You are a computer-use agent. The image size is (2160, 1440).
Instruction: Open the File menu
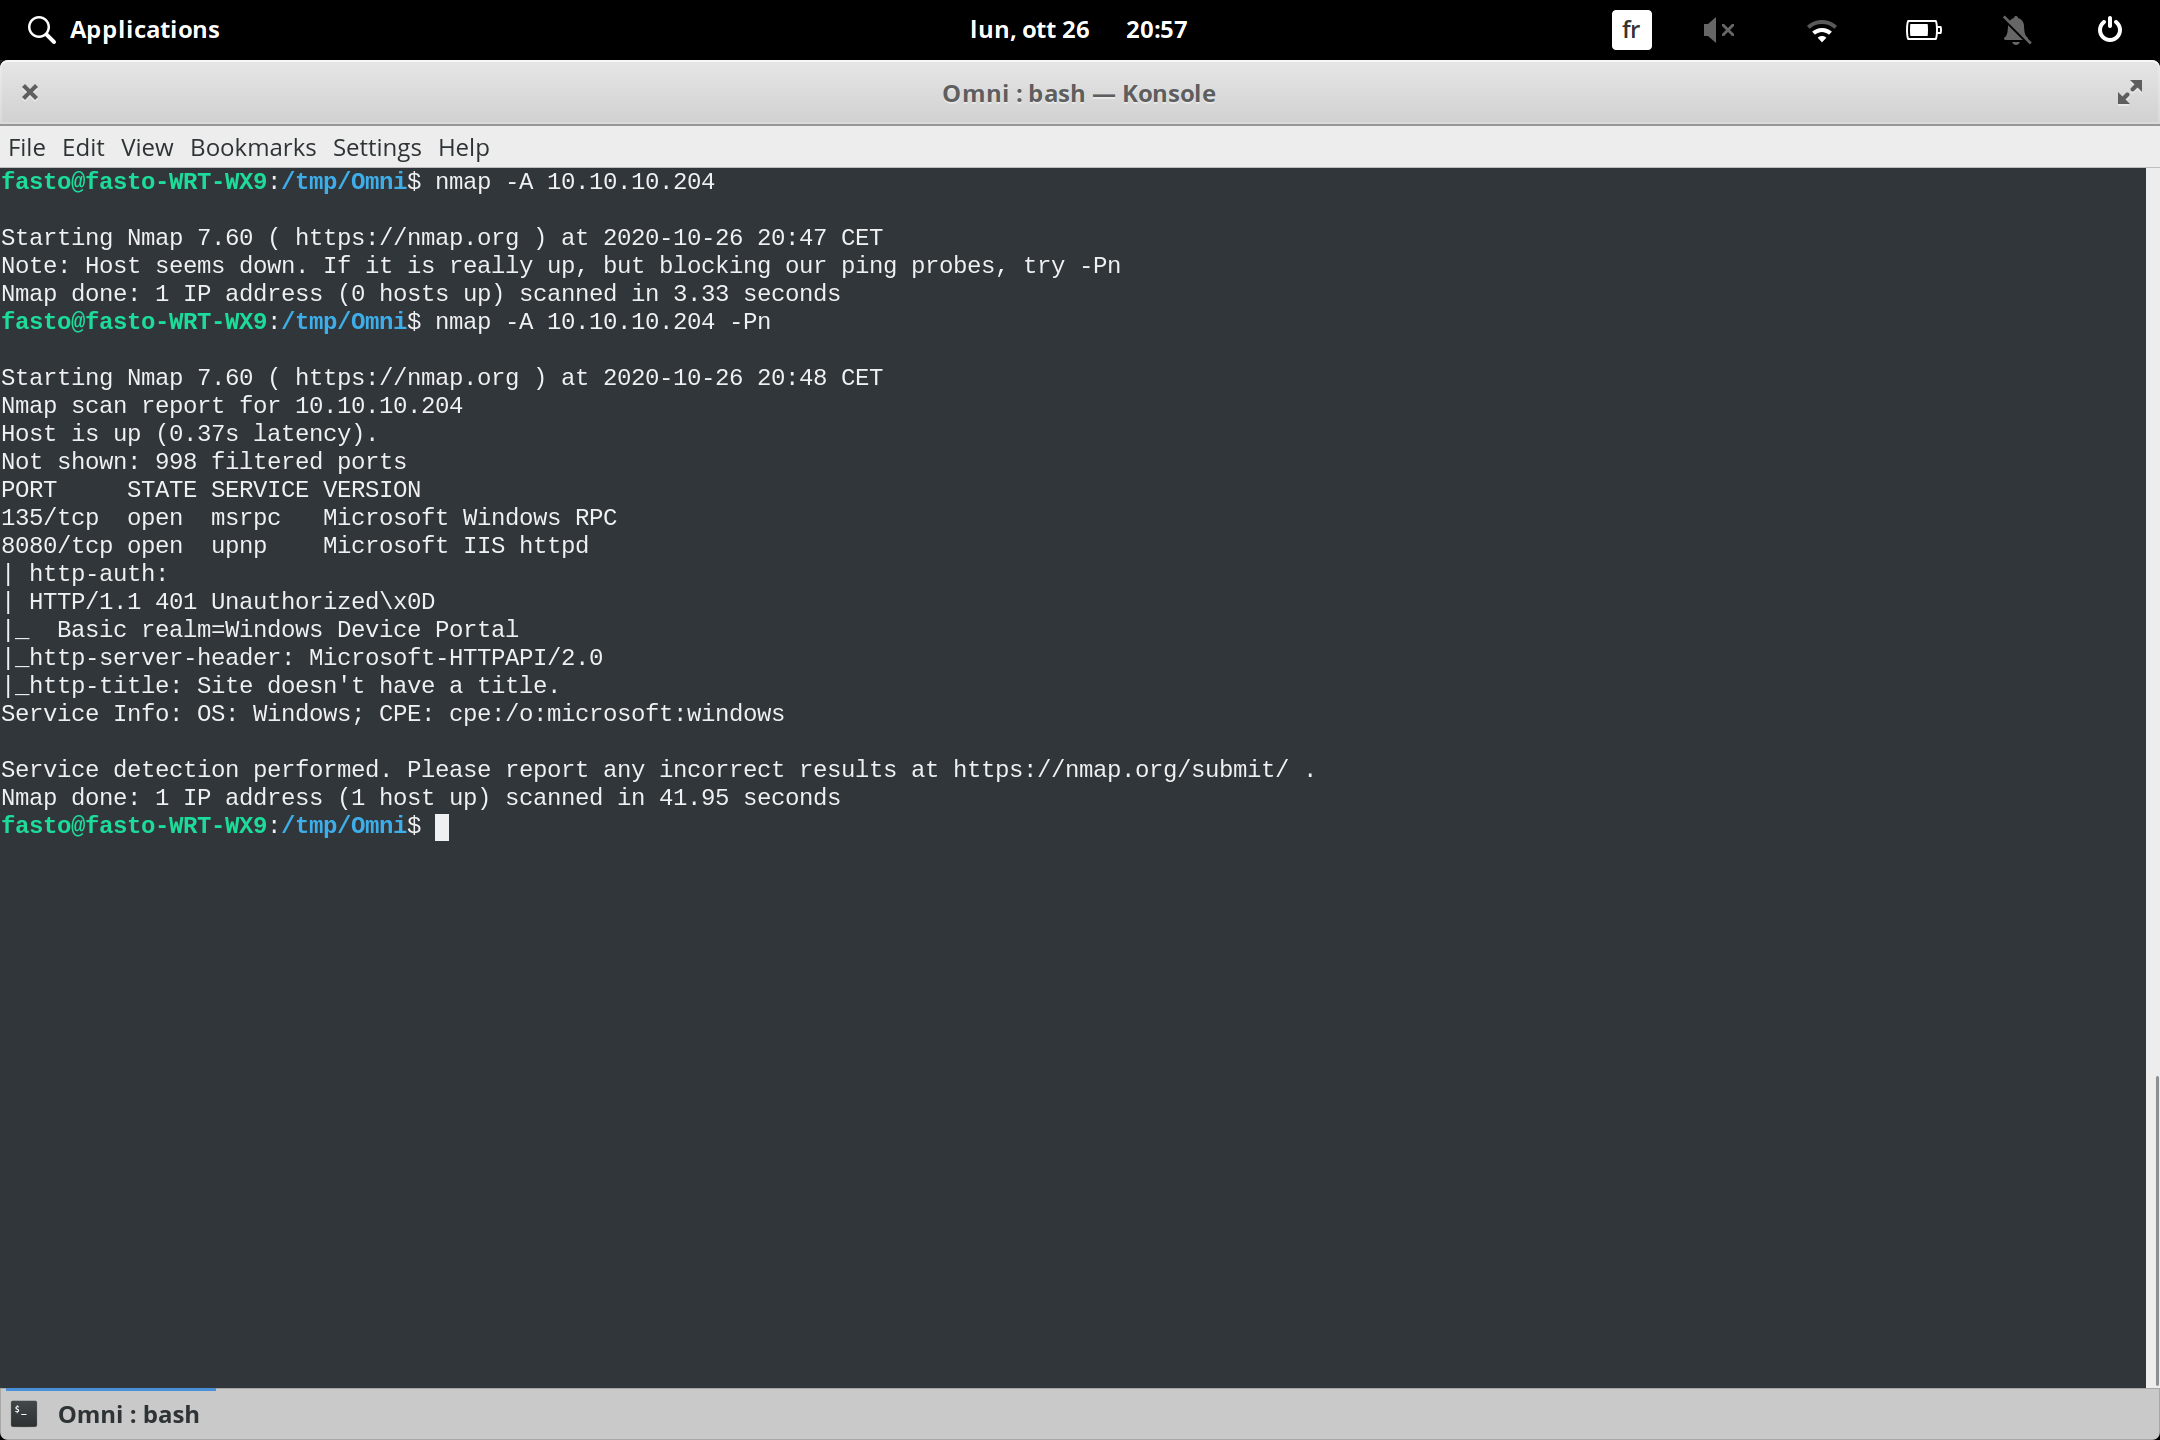pyautogui.click(x=26, y=147)
